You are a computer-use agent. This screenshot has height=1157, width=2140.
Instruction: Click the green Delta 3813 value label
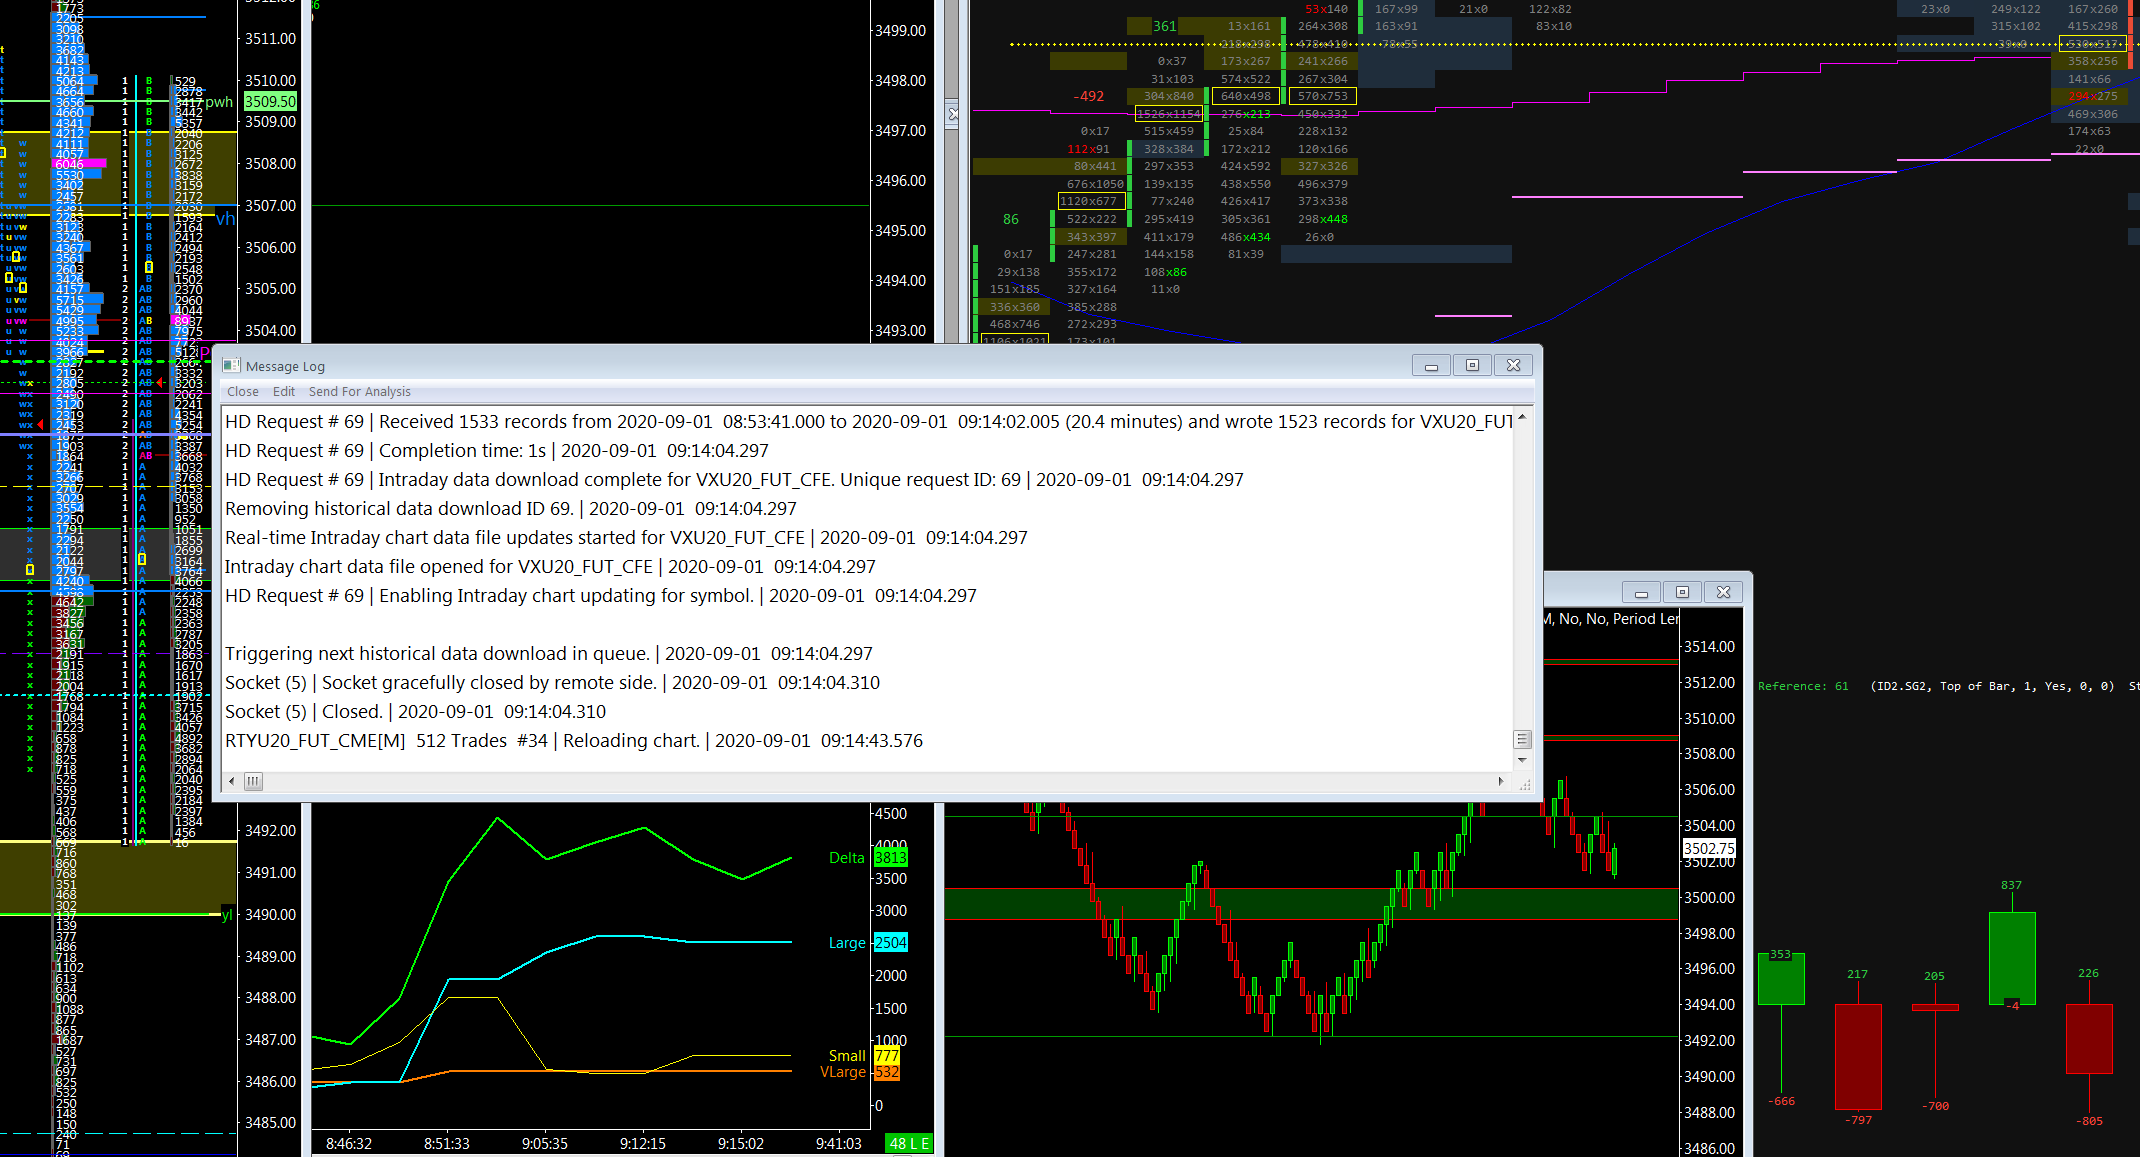tap(890, 858)
